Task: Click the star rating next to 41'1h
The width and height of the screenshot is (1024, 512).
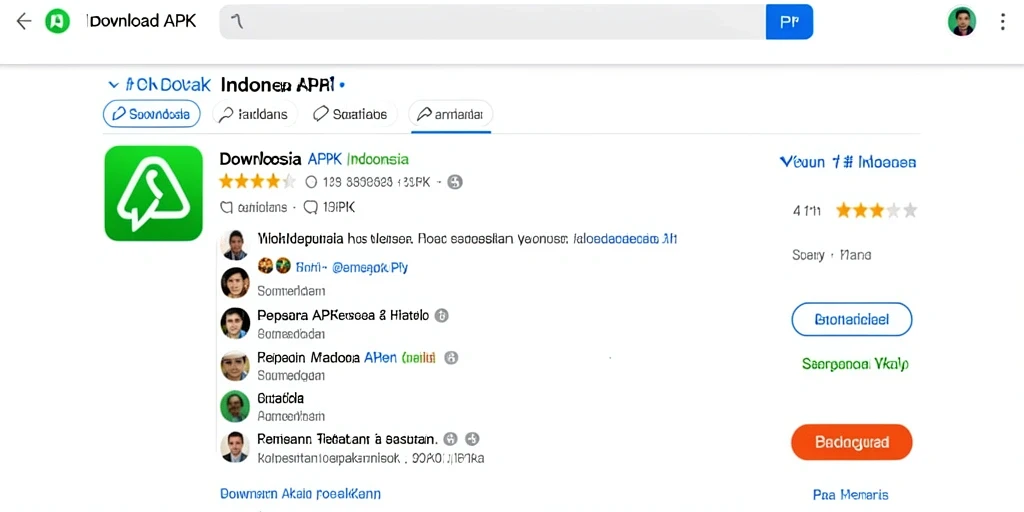Action: 876,210
